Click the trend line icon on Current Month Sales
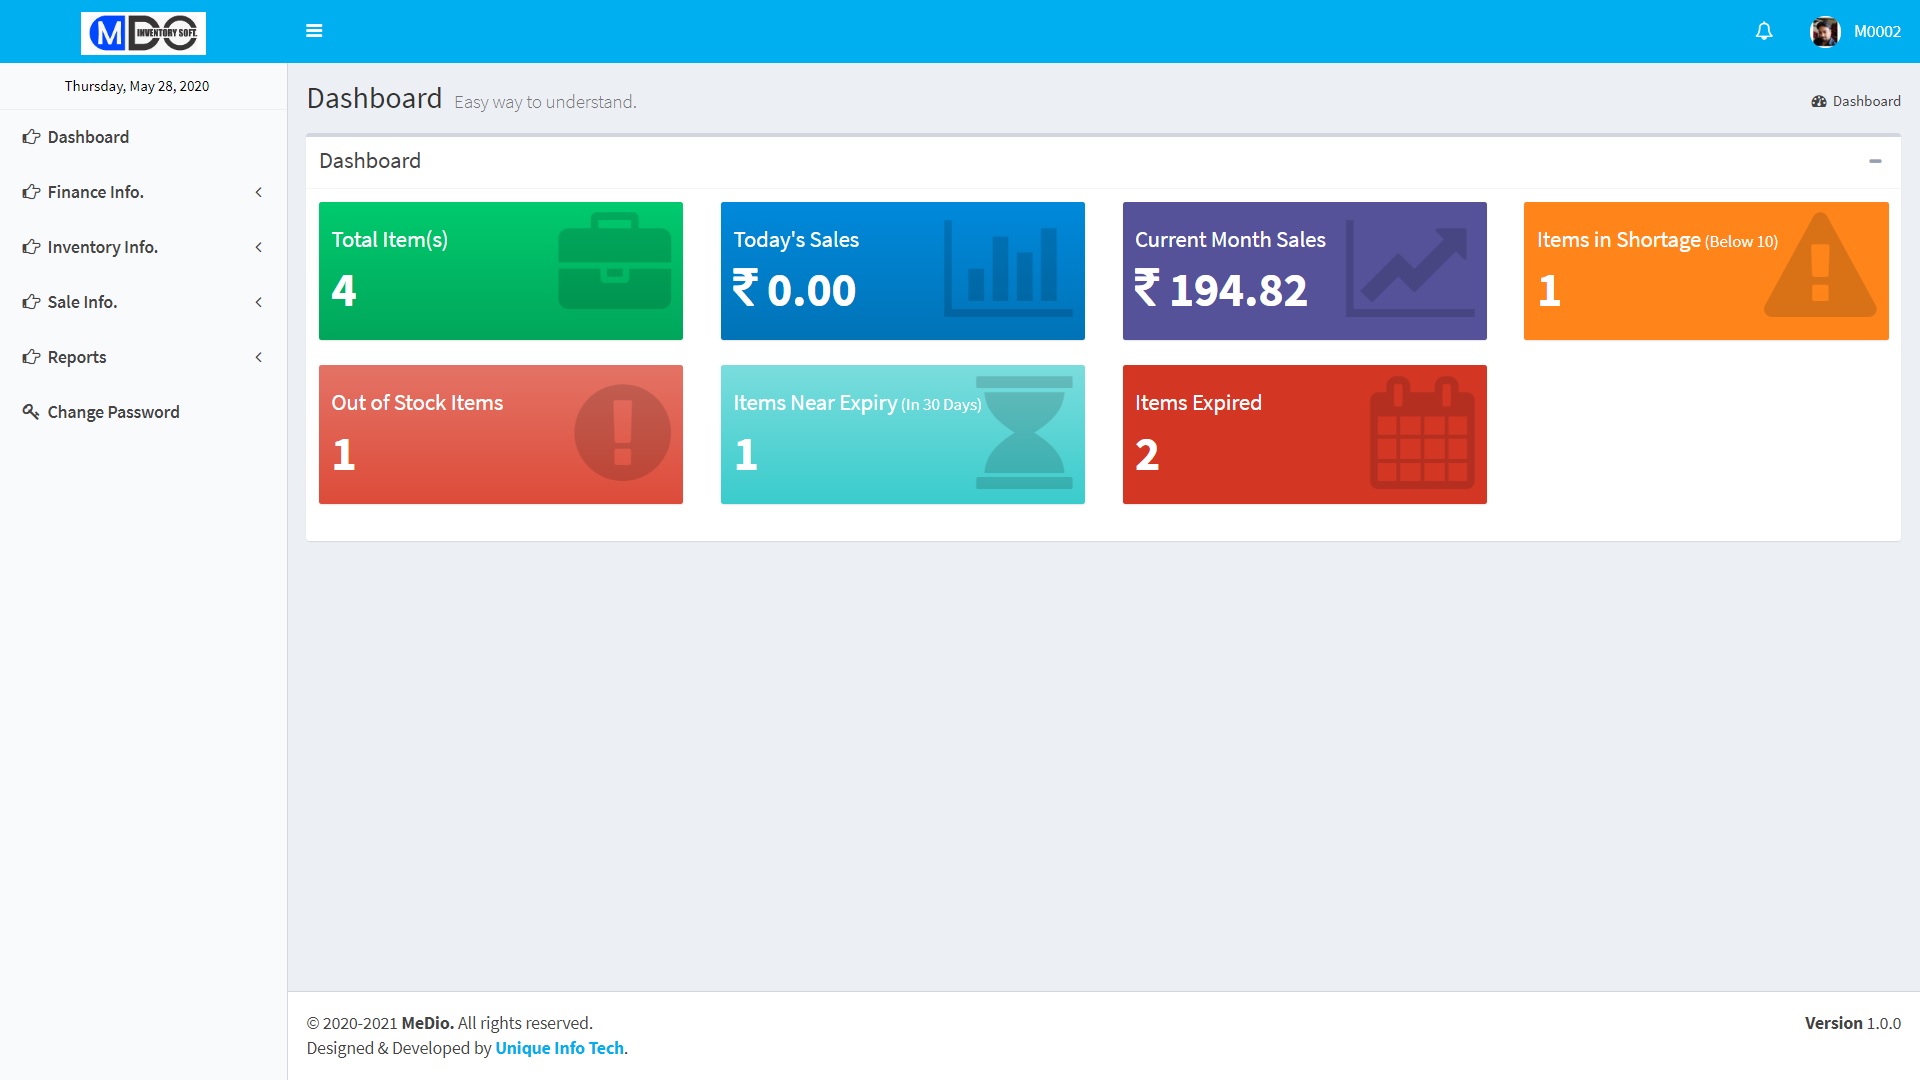Screen dimensions: 1920x1080 point(1410,268)
